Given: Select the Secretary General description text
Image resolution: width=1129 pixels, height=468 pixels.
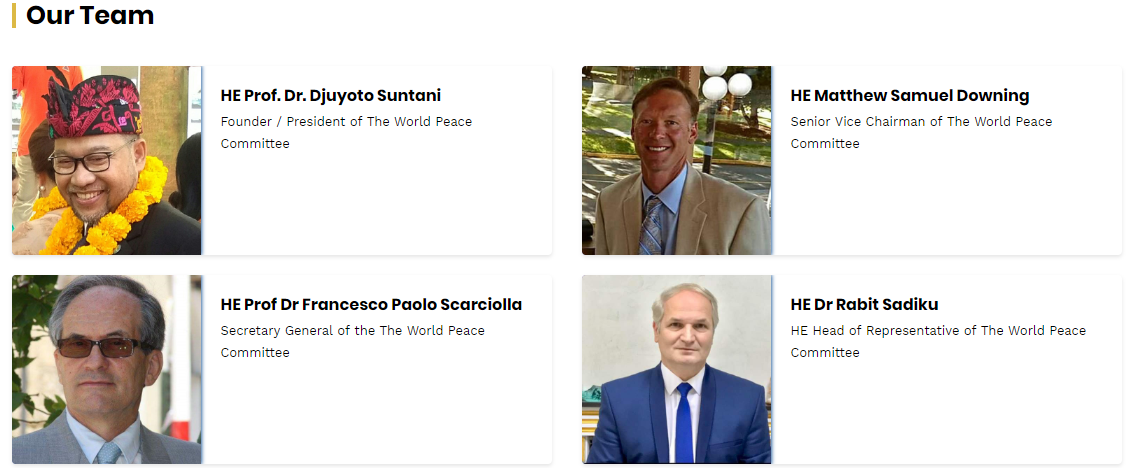Looking at the screenshot, I should click(x=353, y=341).
